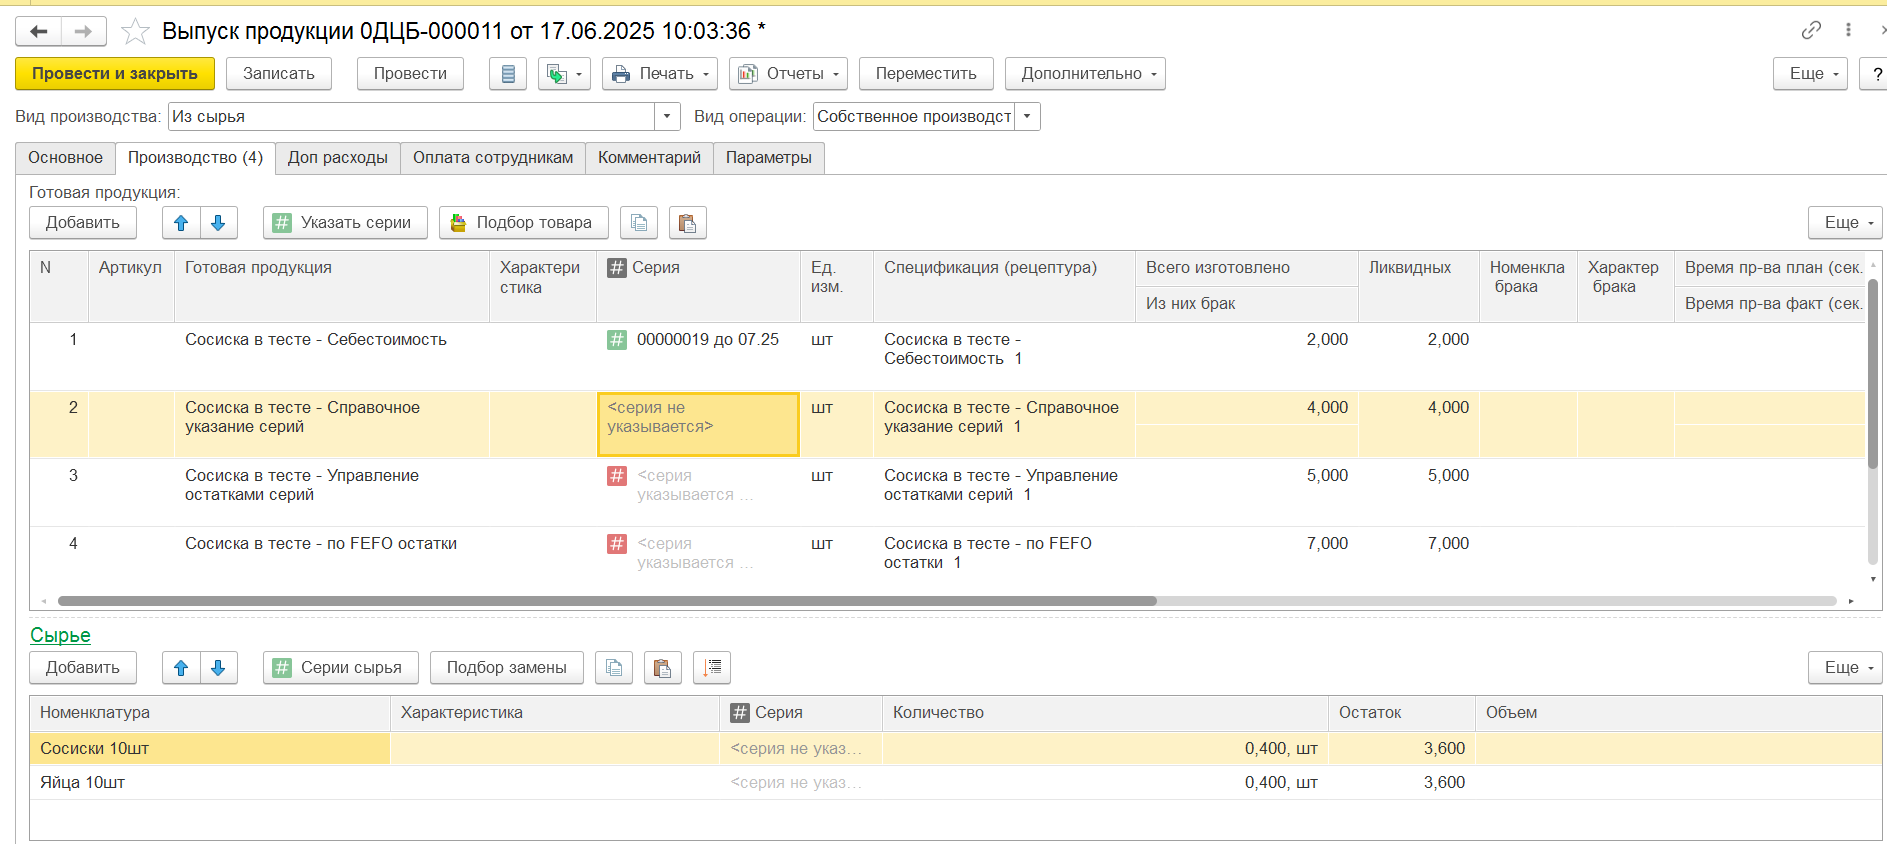Add document to favorites with star icon
Image resolution: width=1887 pixels, height=844 pixels.
135,32
